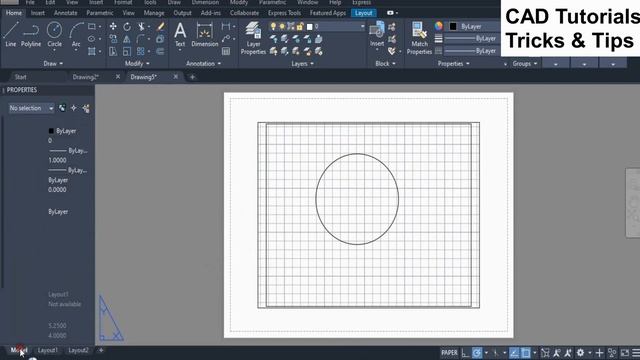Add a new layout tab
Viewport: 640px width, 360px height.
(x=101, y=350)
